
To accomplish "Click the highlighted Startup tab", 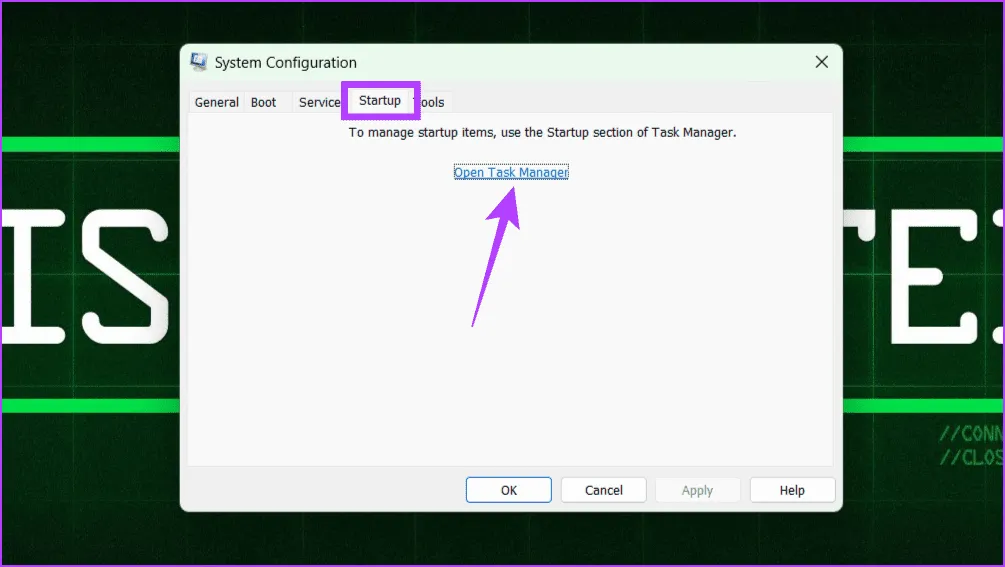I will coord(380,101).
